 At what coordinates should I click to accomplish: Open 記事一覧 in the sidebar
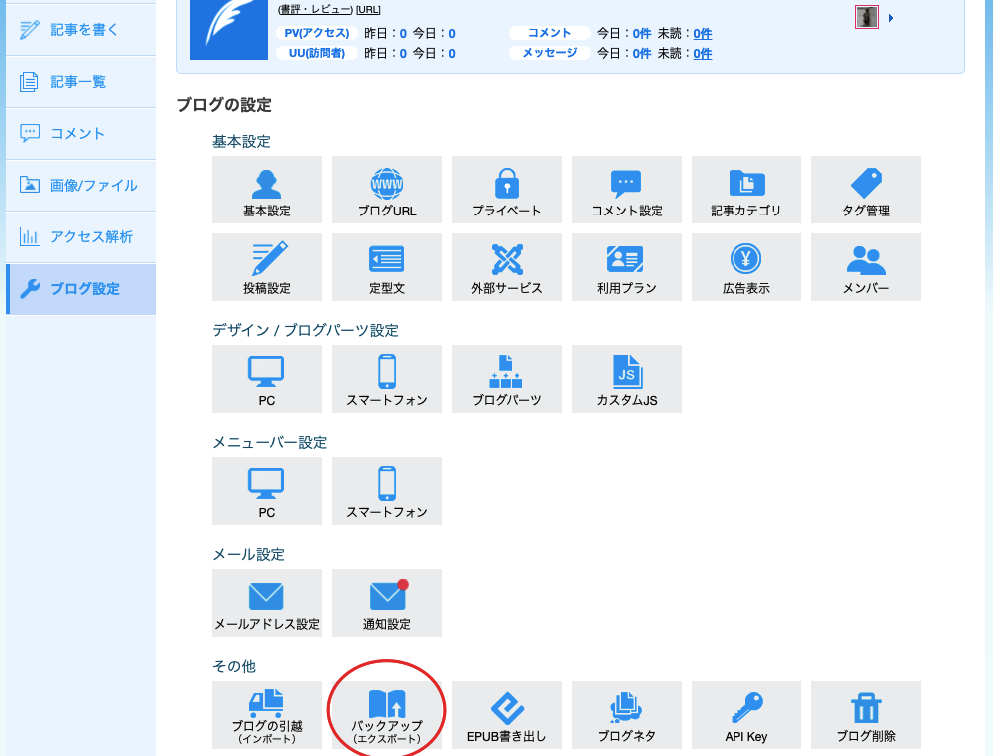click(81, 82)
